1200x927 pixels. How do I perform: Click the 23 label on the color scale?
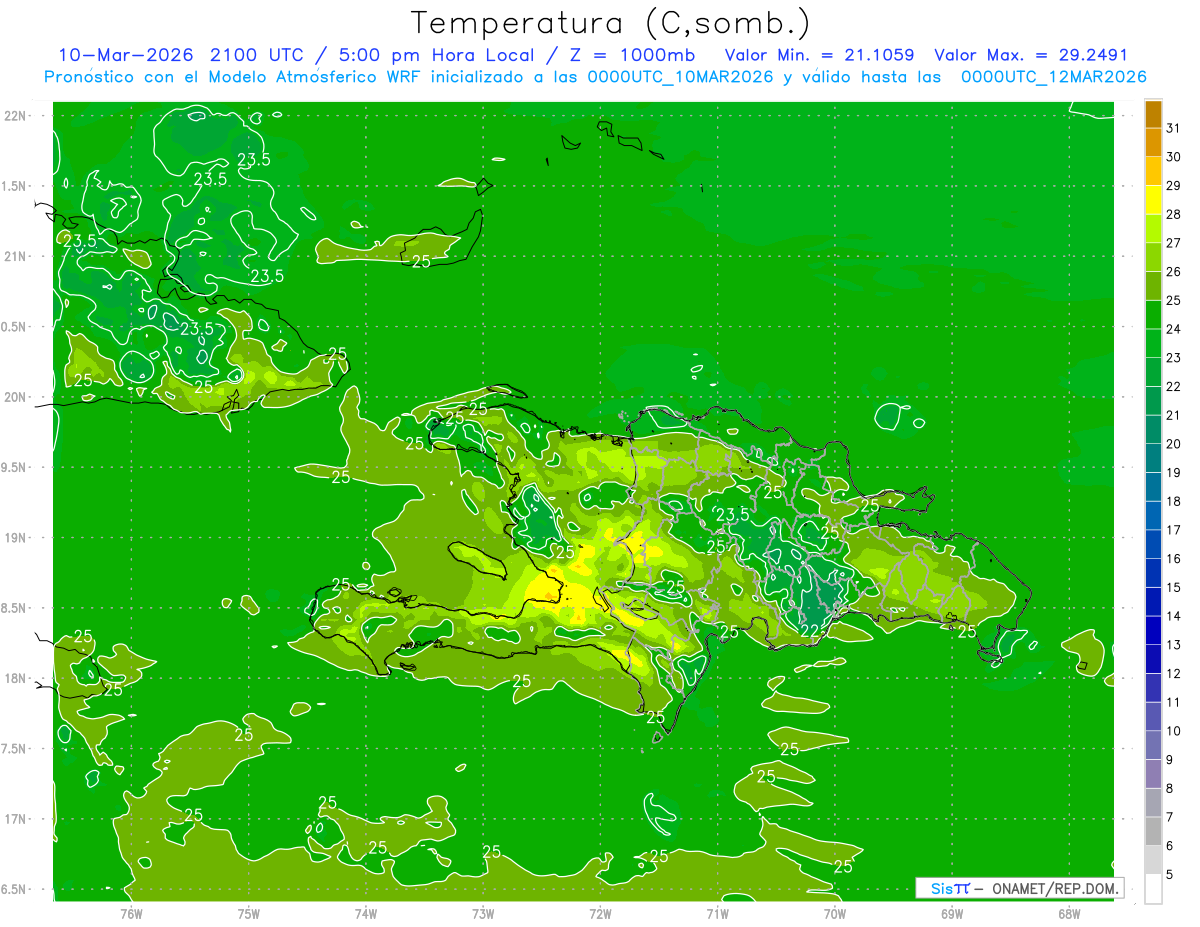tap(1174, 358)
